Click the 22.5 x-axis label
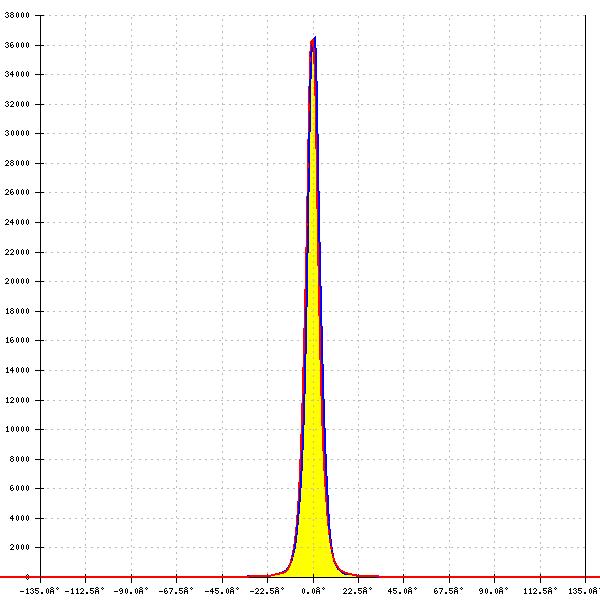 (x=358, y=591)
